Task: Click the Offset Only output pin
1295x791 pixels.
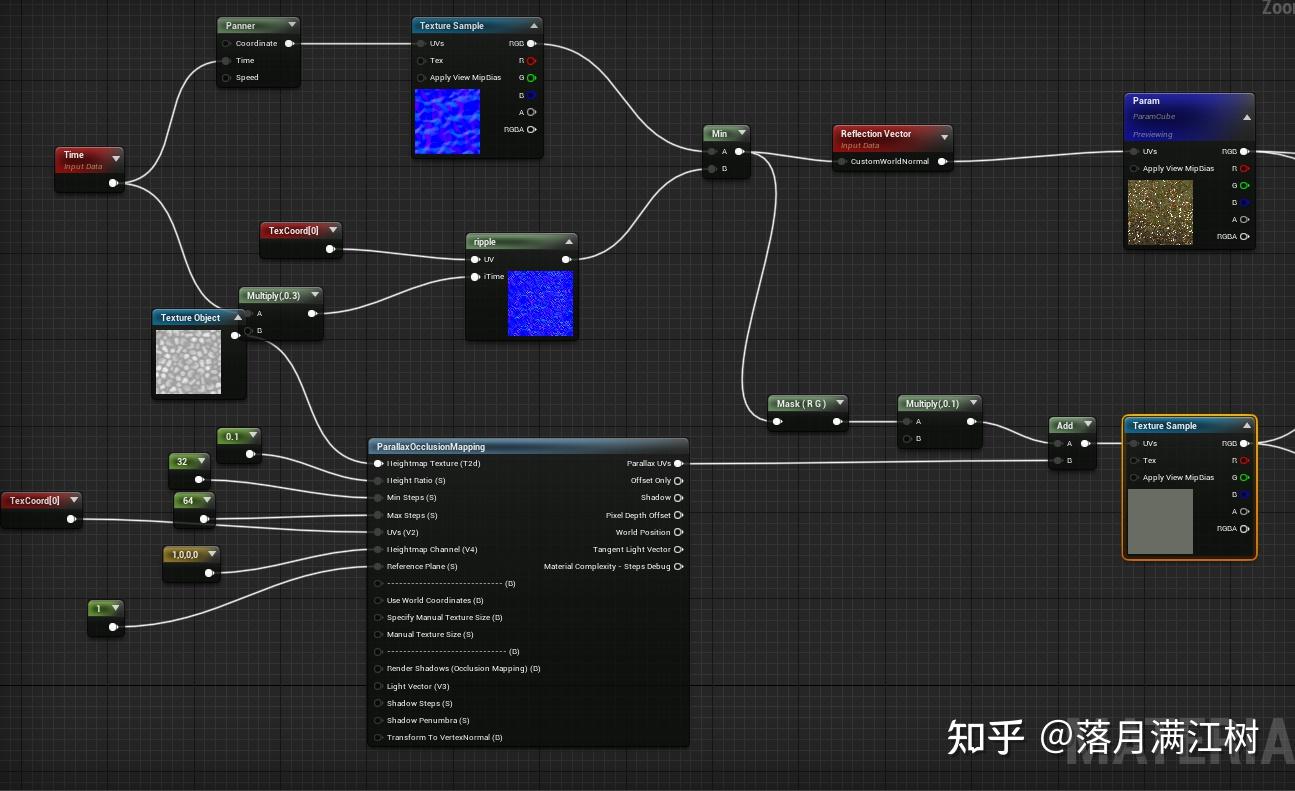Action: [x=679, y=480]
